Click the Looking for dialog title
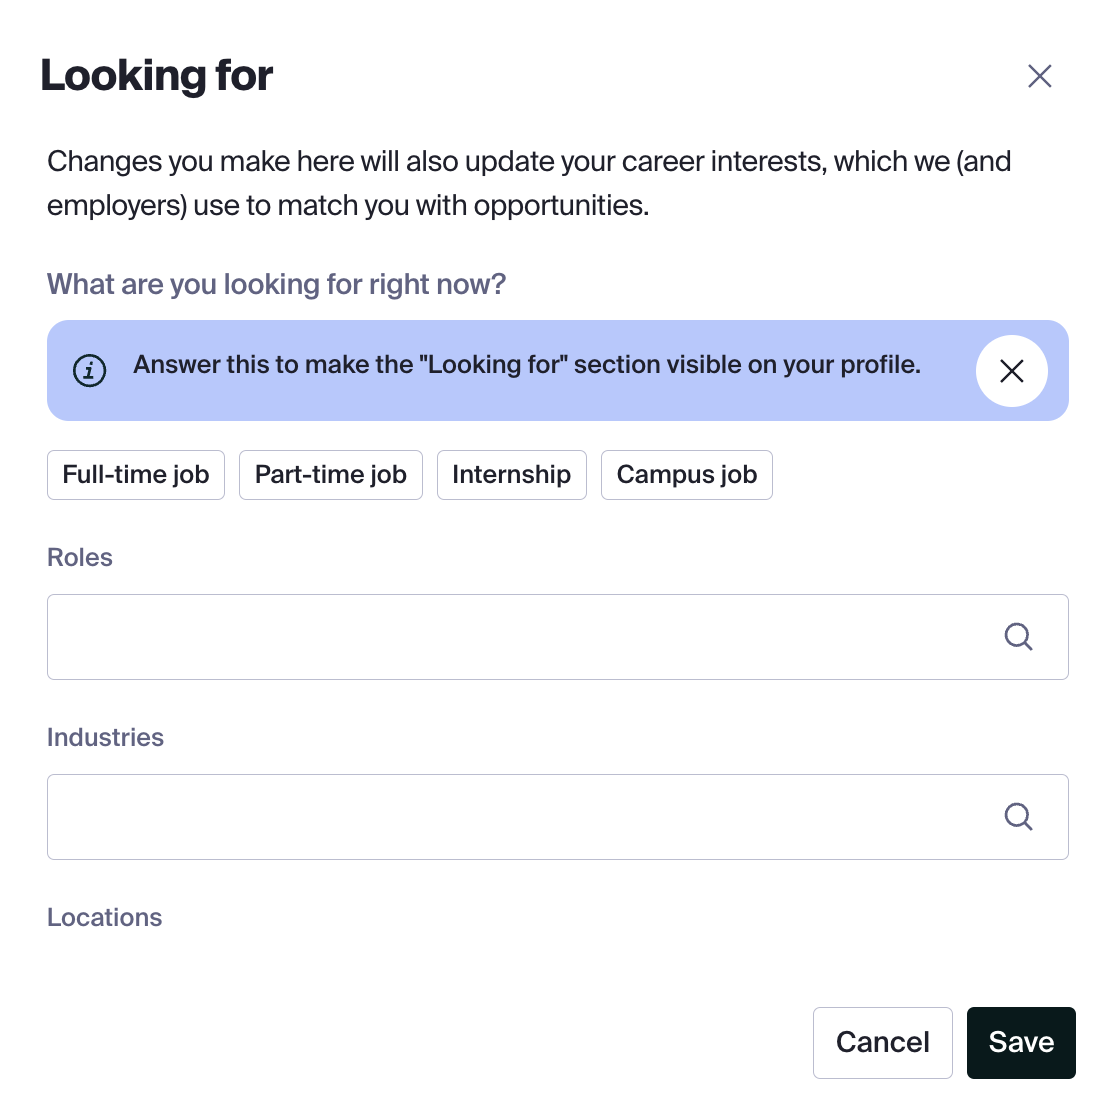Screen dimensions: 1100x1112 157,76
